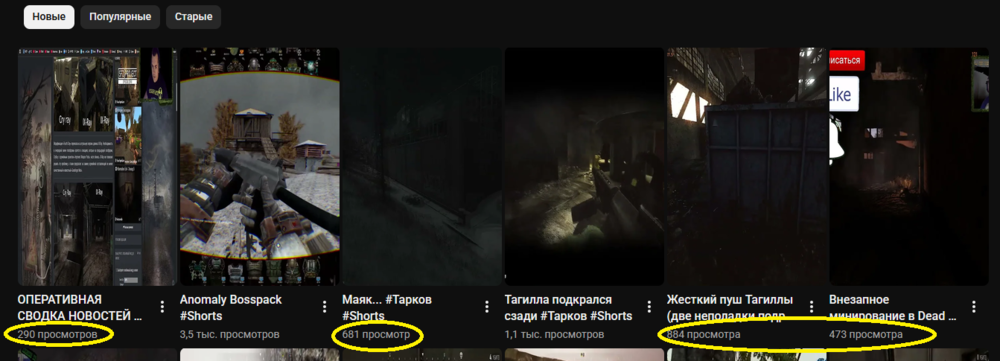Click the 290 просмотров view count
Image resolution: width=1000 pixels, height=361 pixels.
(x=57, y=334)
